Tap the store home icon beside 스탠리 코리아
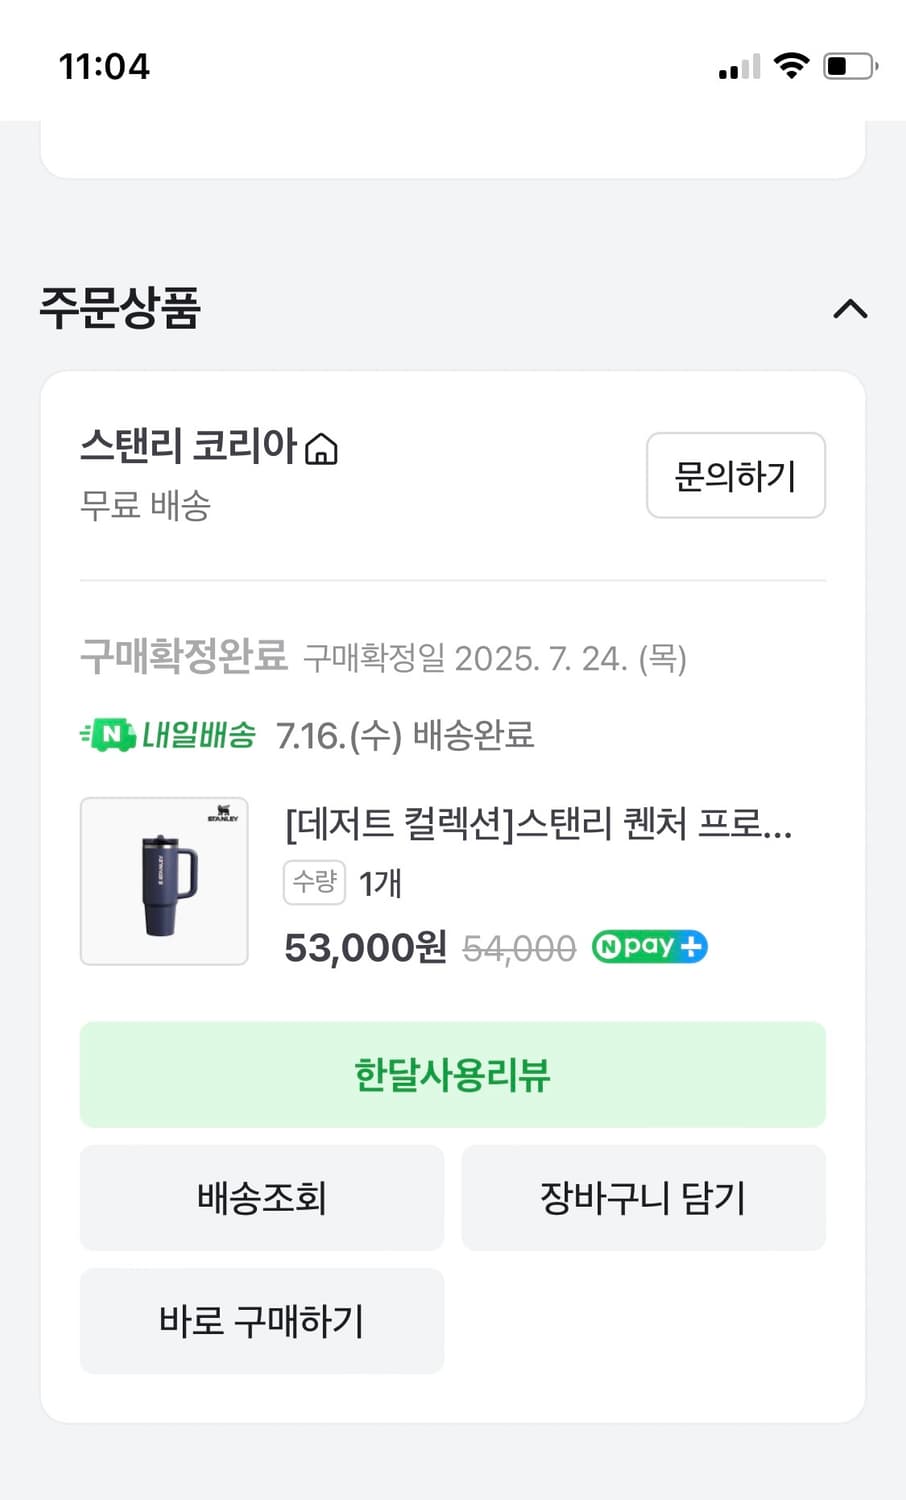This screenshot has height=1500, width=906. 321,449
